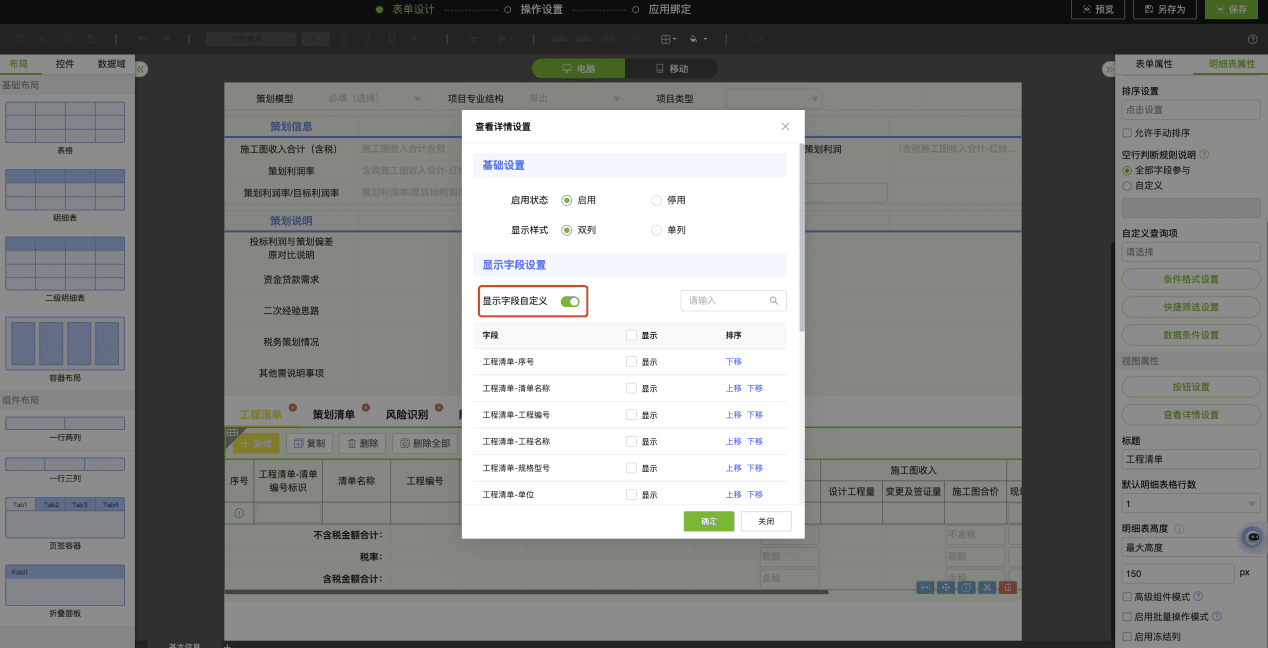1268x648 pixels.
Task: Open the 项目类型 dropdown
Action: coord(774,99)
